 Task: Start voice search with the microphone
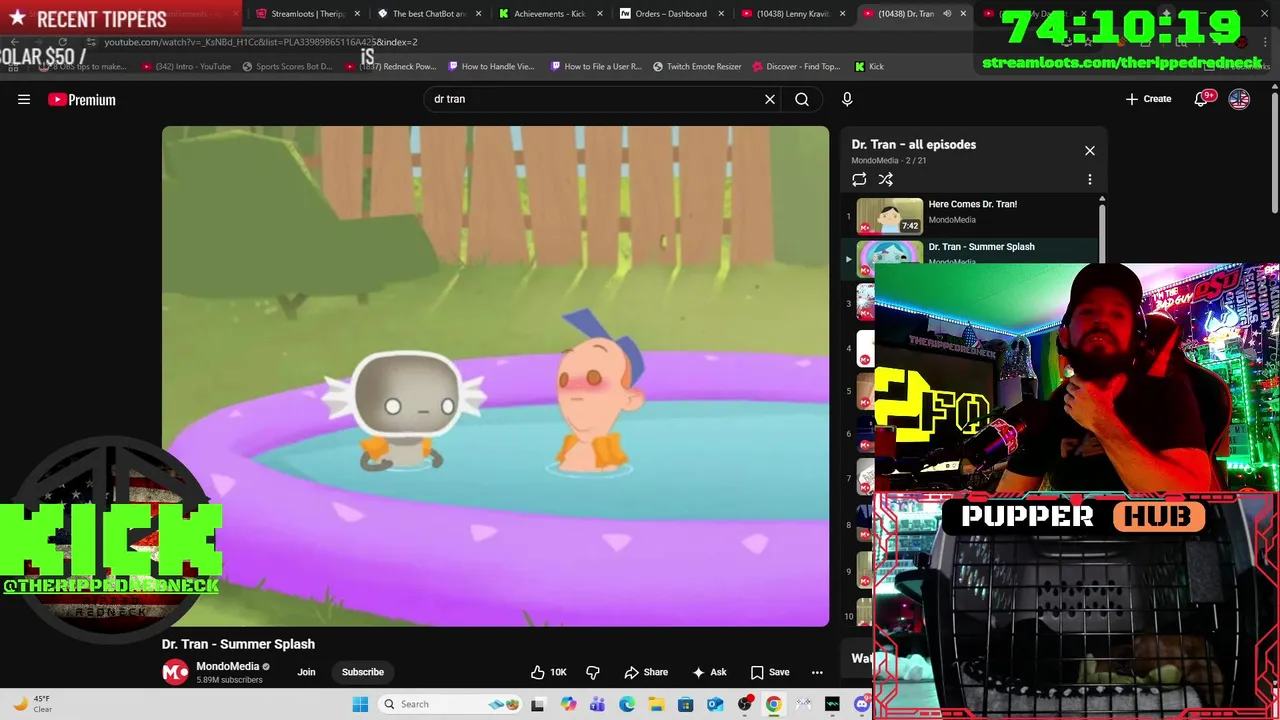click(847, 99)
